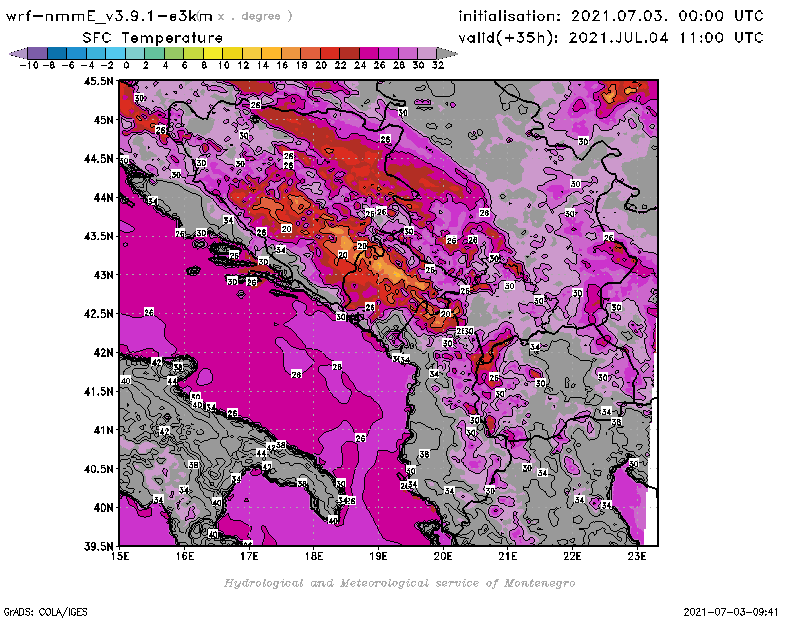Click the 23E longitude label
The height and width of the screenshot is (618, 800).
point(637,556)
